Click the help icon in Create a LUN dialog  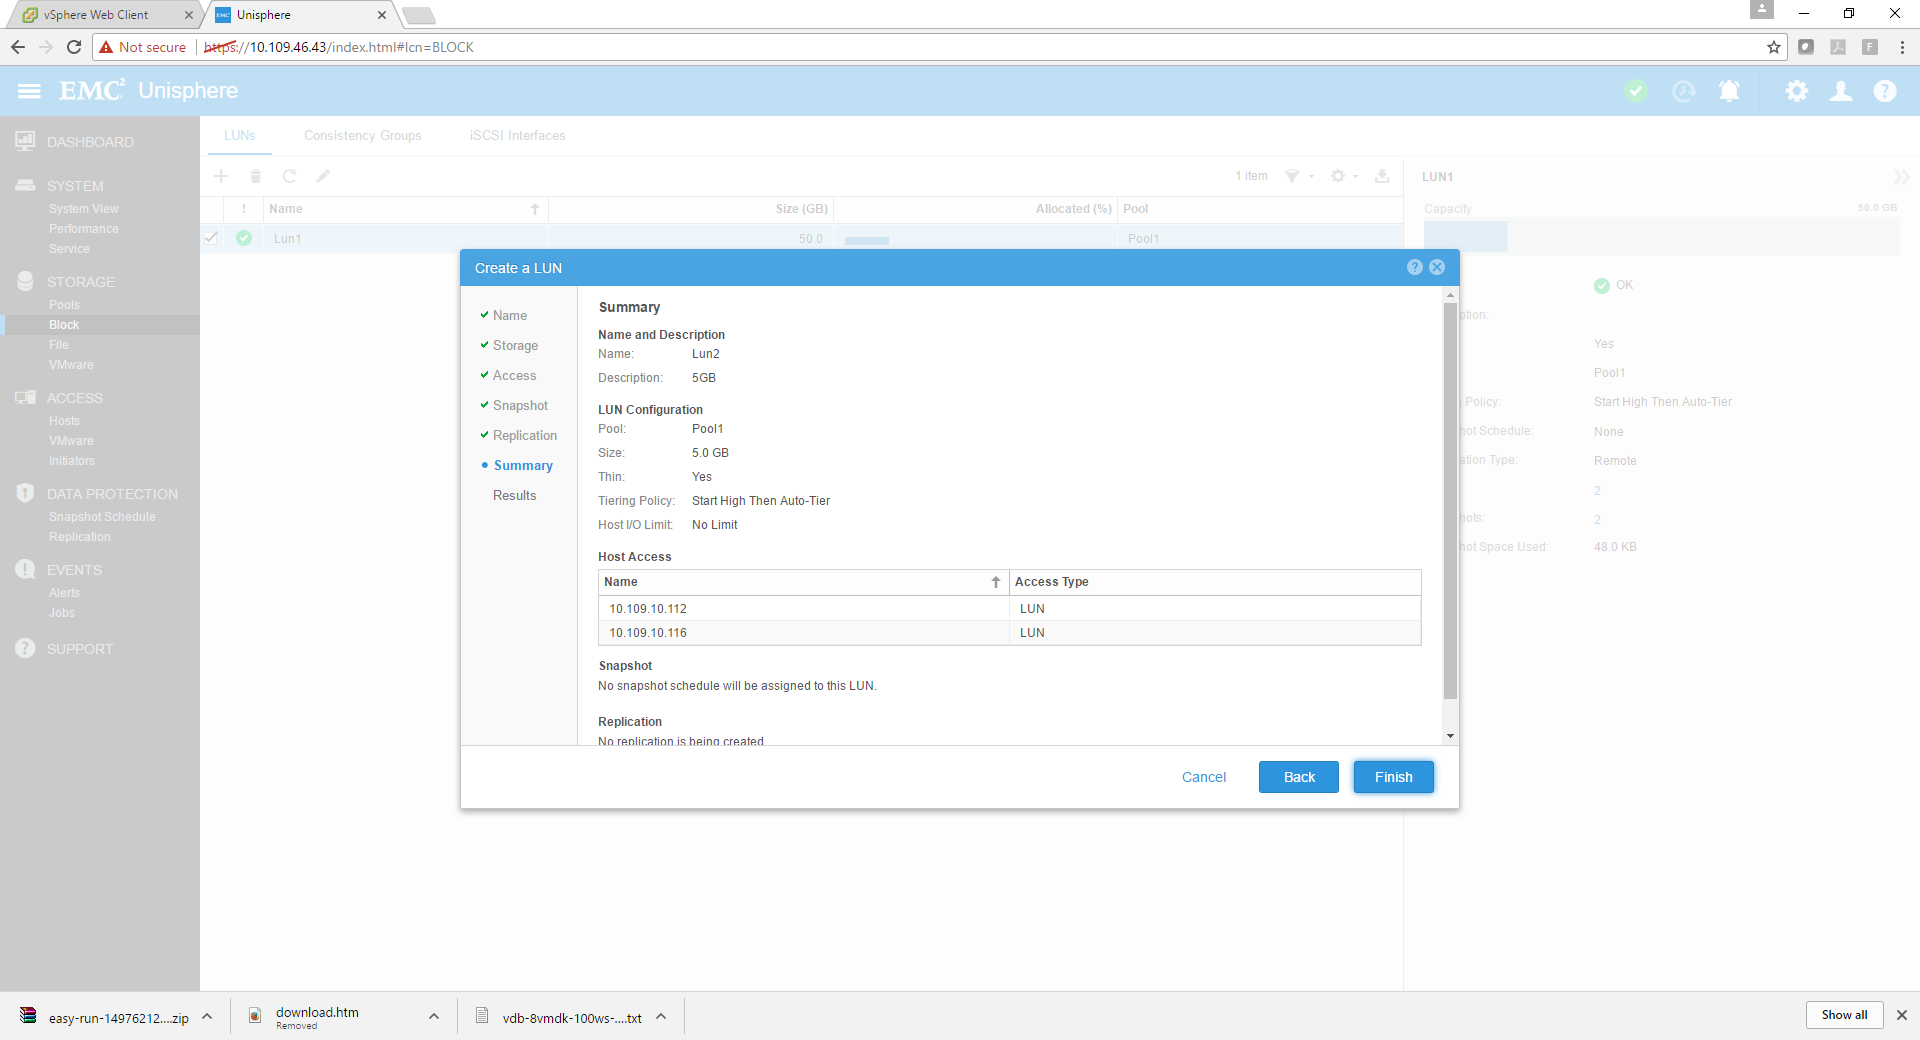(x=1414, y=267)
